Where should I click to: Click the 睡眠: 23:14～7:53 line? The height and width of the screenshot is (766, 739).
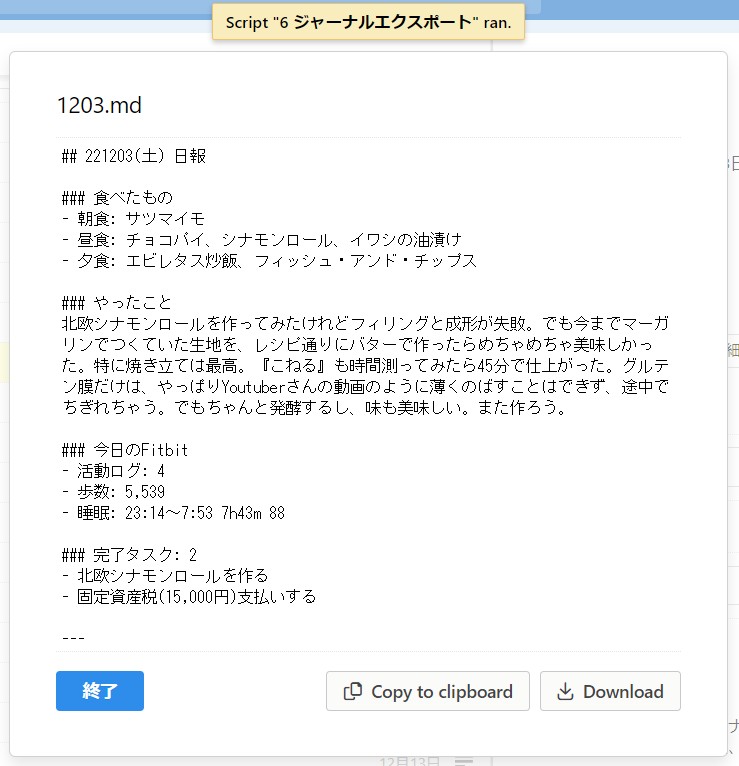[x=173, y=512]
